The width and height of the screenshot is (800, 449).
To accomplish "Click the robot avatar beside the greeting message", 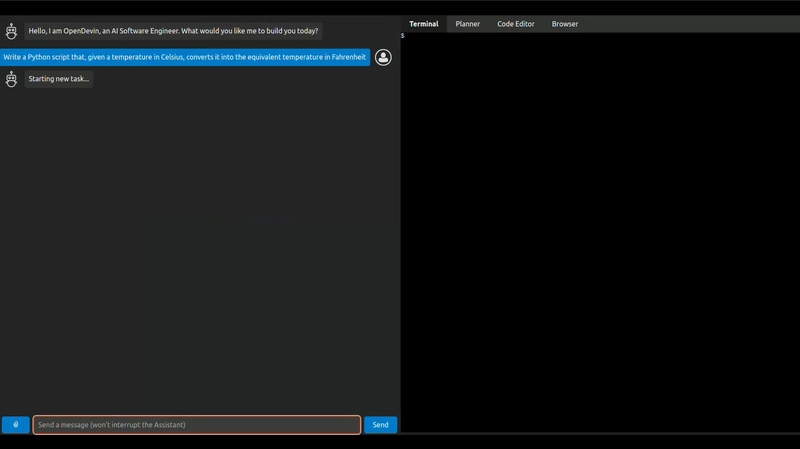I will (11, 31).
